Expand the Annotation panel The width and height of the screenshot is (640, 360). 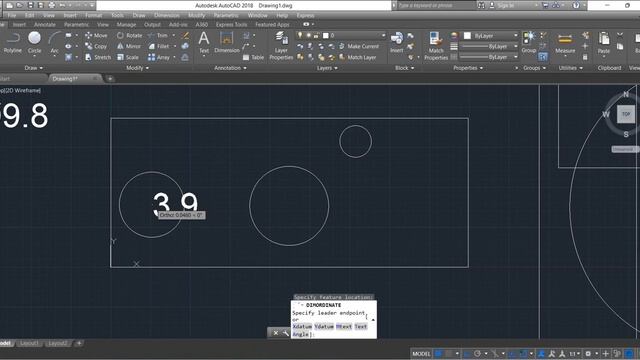click(x=231, y=68)
